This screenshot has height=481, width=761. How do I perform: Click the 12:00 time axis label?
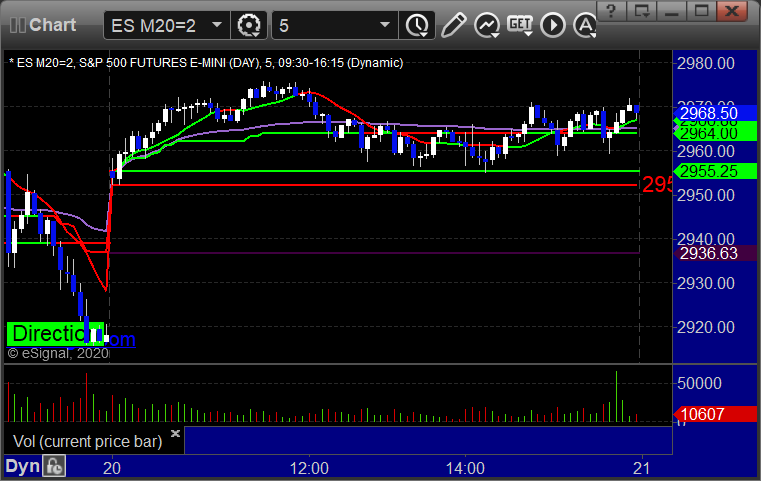click(x=309, y=468)
